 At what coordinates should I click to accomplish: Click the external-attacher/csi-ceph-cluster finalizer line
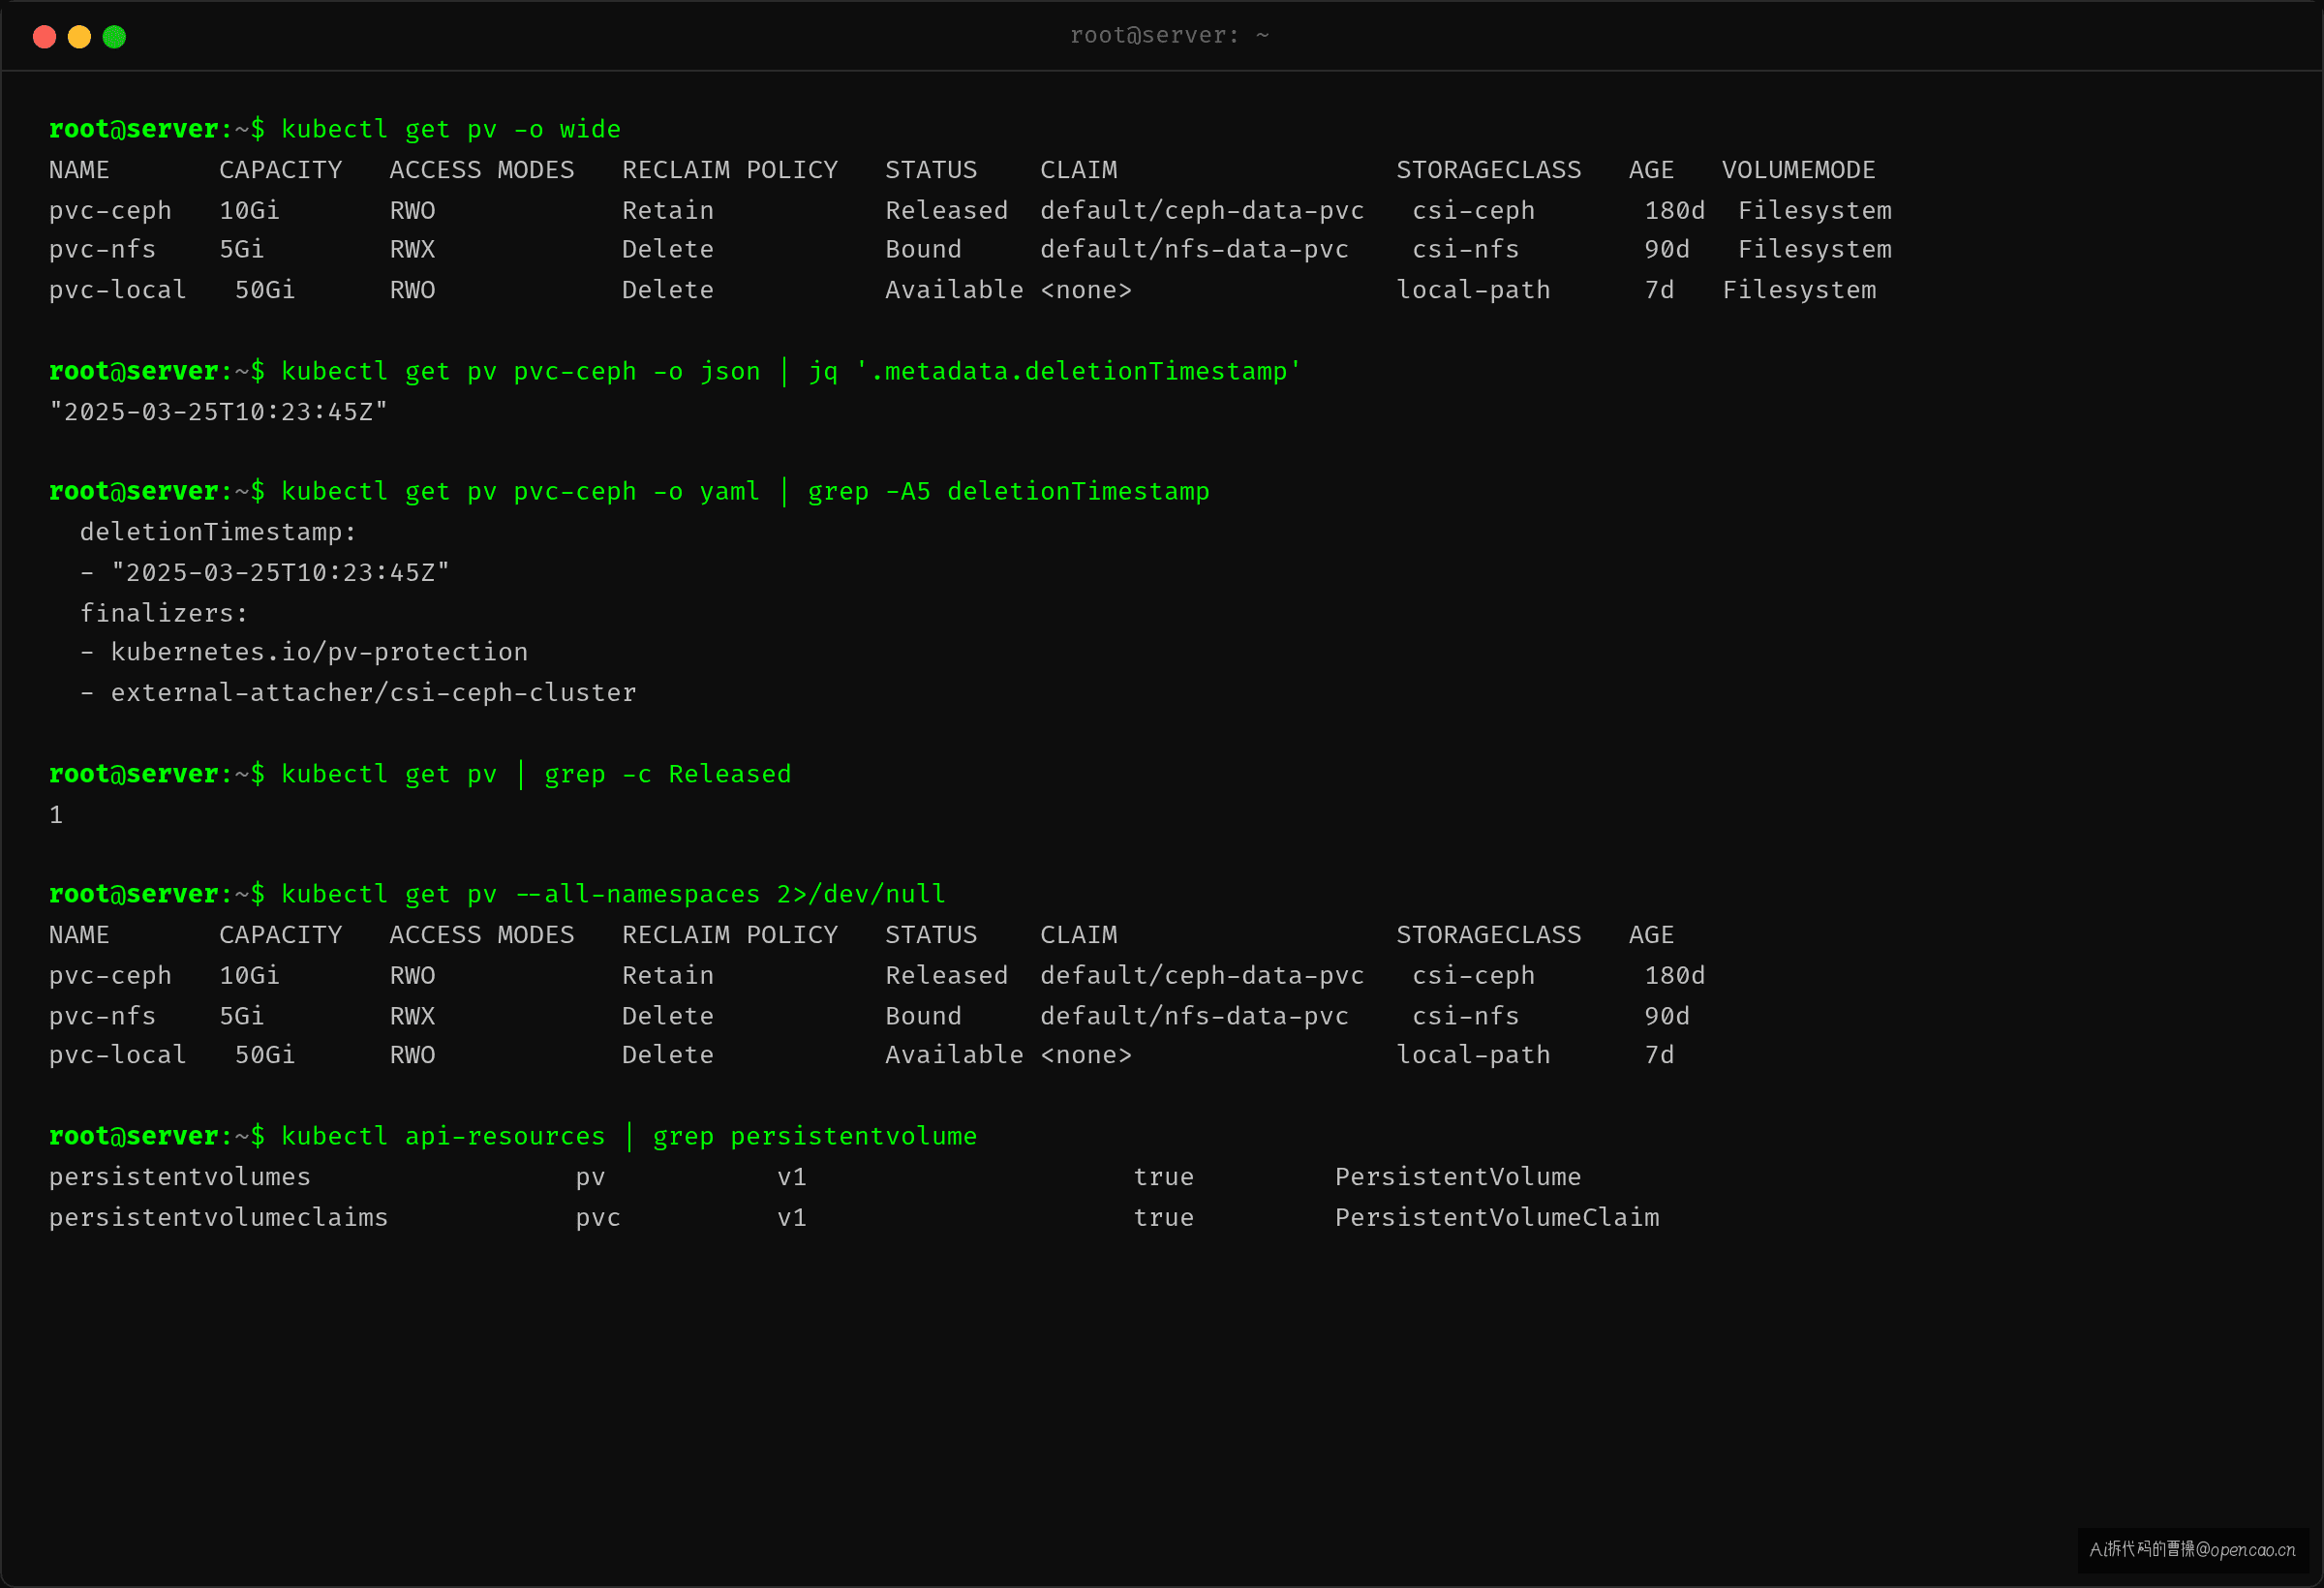[358, 693]
